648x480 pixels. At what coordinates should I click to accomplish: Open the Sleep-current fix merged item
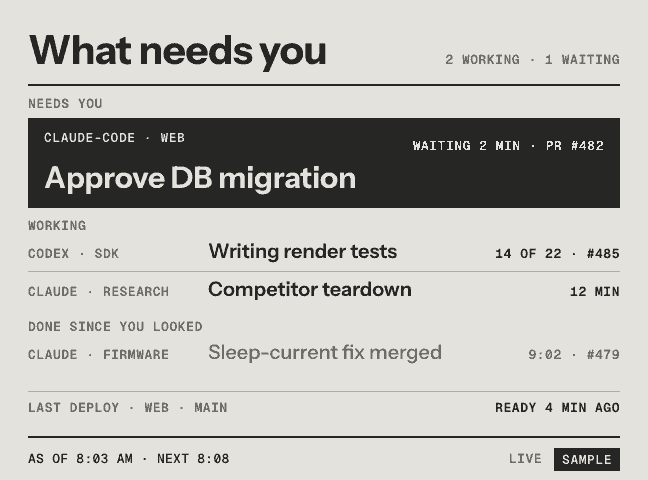coord(324,353)
